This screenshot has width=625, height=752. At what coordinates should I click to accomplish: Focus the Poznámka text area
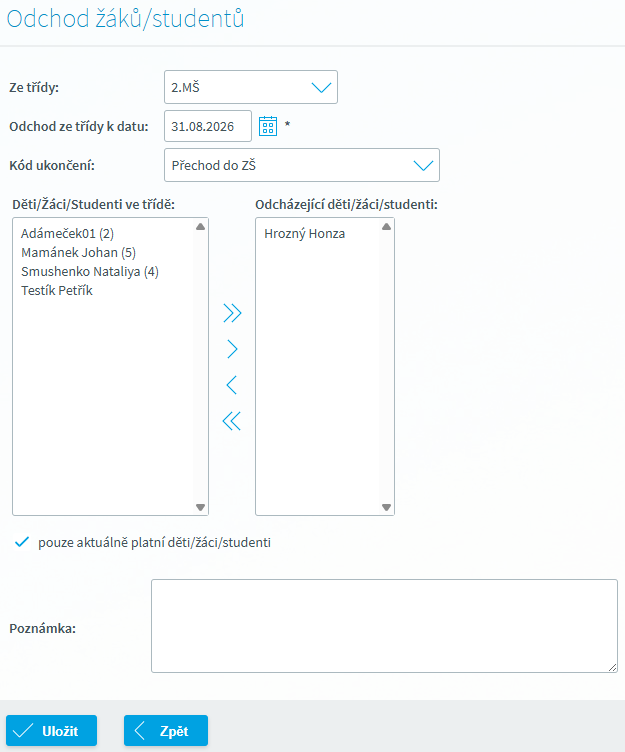384,626
